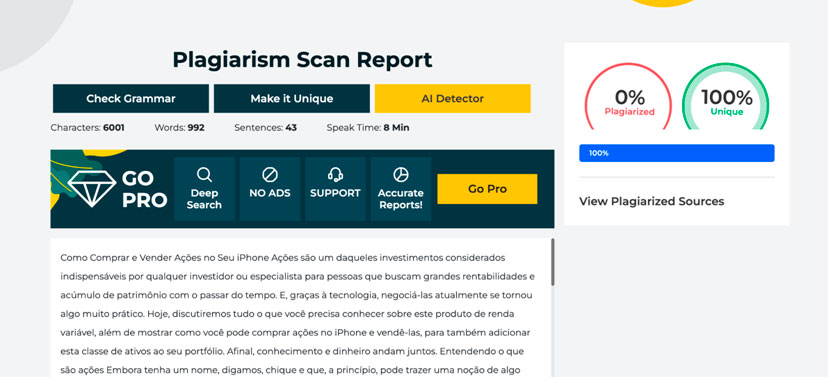Click the Check Grammar button
This screenshot has width=830, height=382.
pos(131,98)
